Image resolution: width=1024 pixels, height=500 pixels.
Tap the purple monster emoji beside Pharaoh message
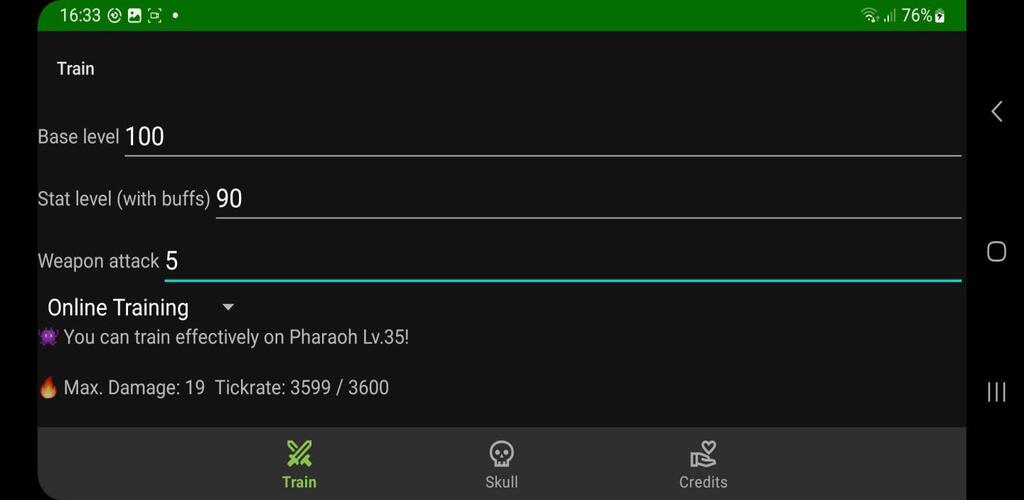[48, 337]
